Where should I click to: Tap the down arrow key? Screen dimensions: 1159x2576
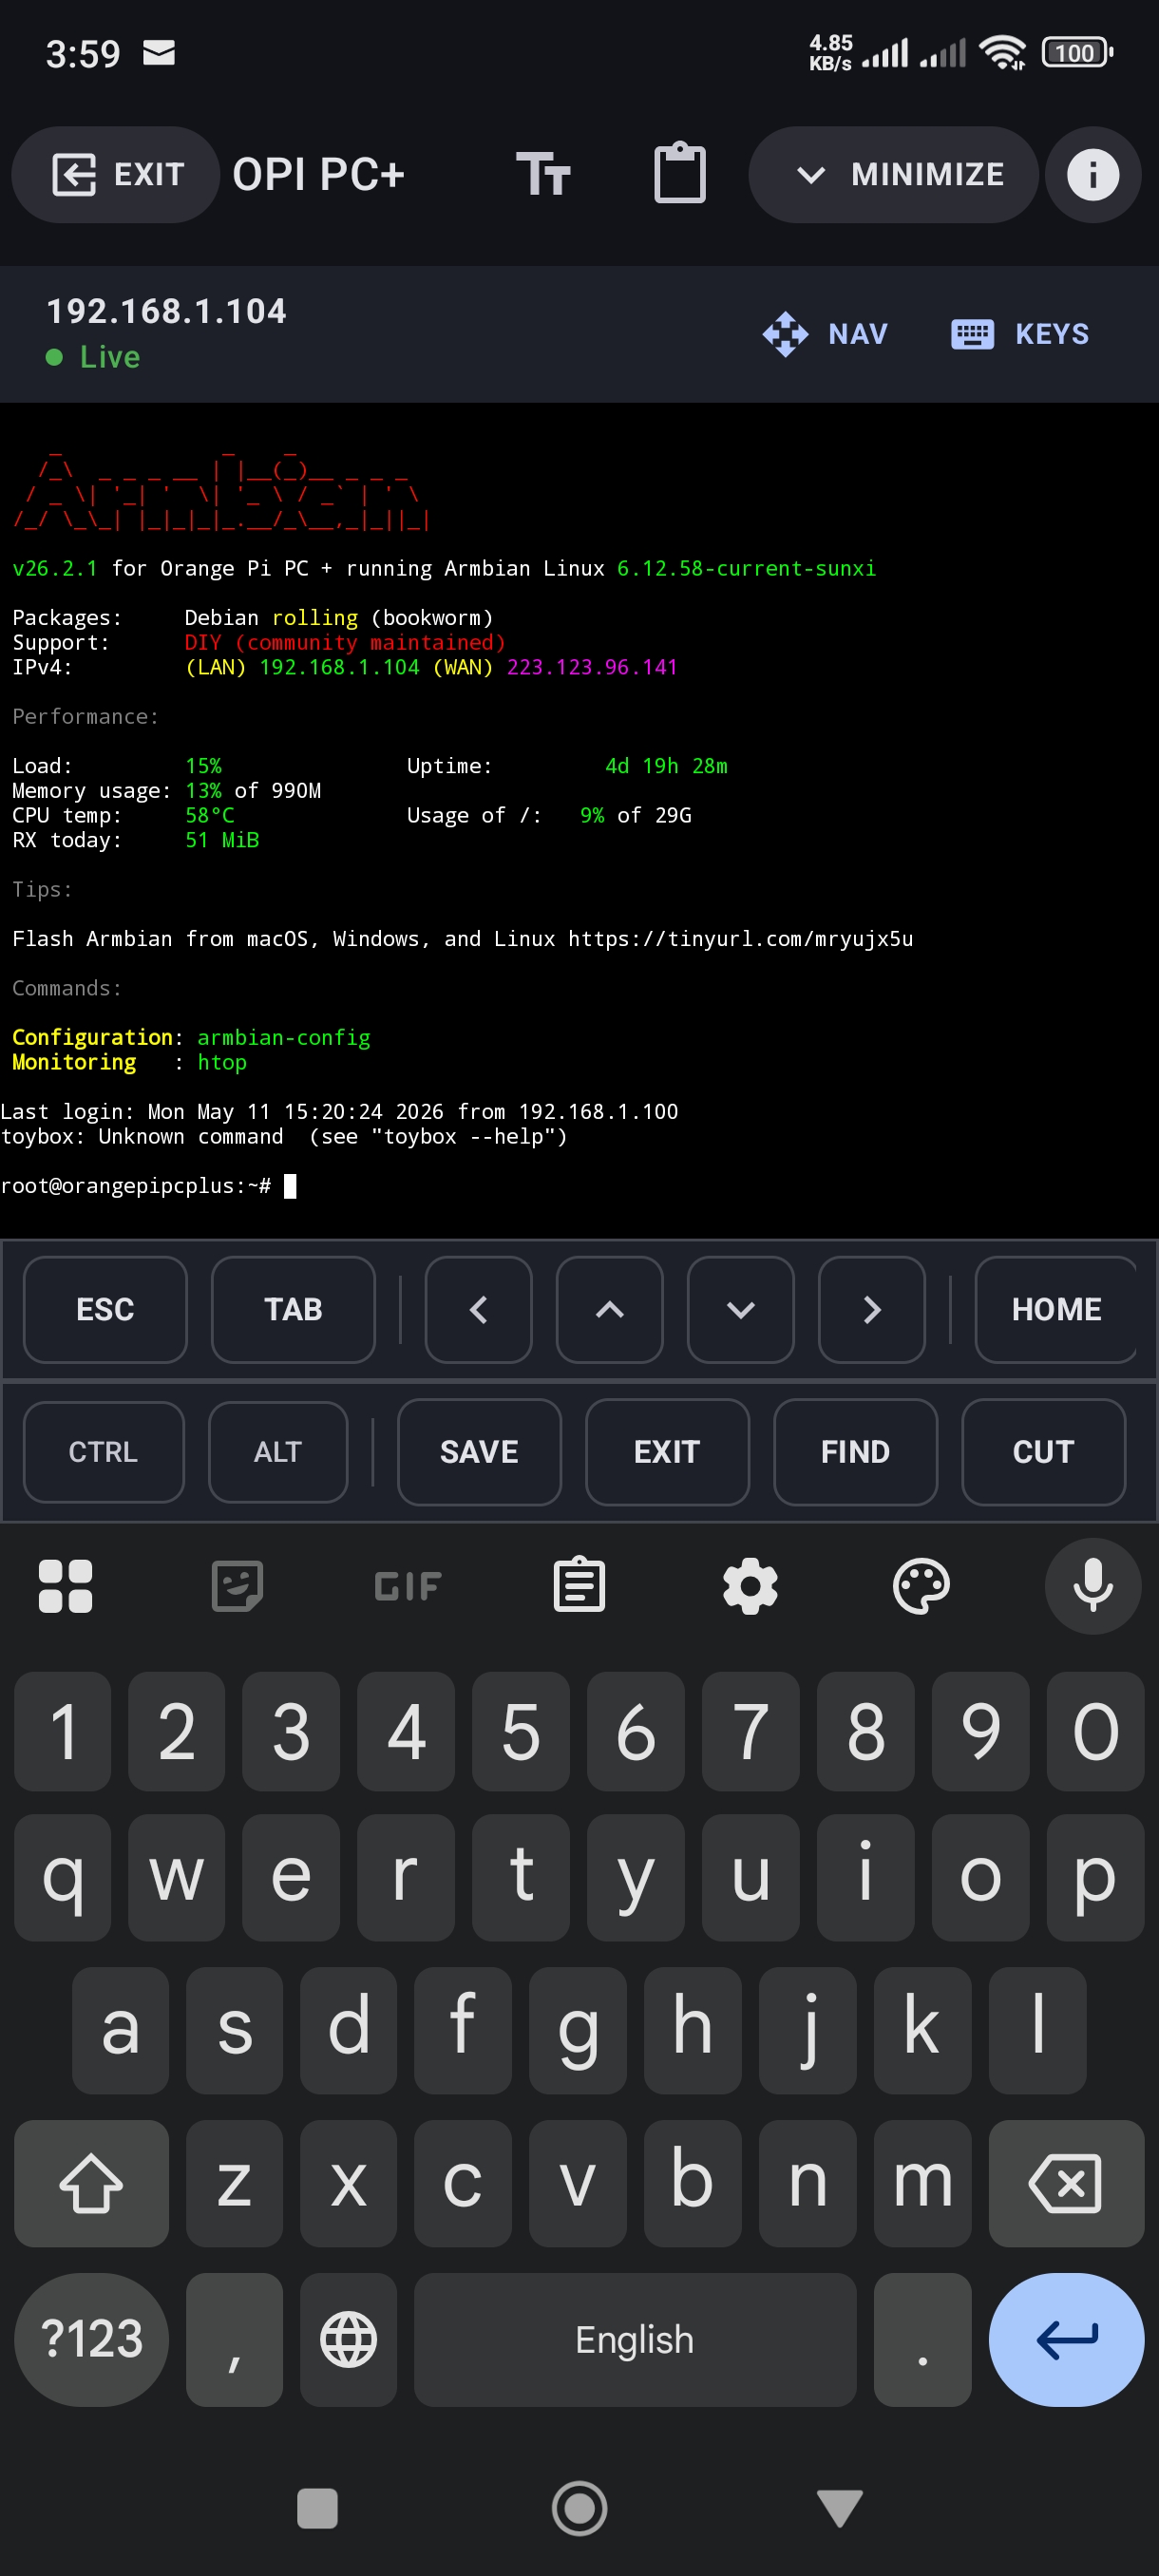[x=740, y=1309]
